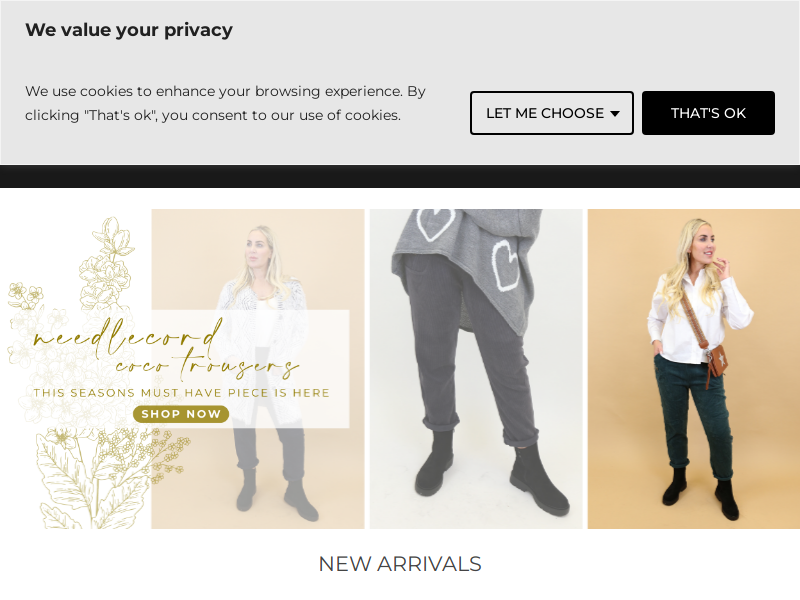Click the cookie consent description text
The width and height of the screenshot is (800, 600).
[x=225, y=103]
